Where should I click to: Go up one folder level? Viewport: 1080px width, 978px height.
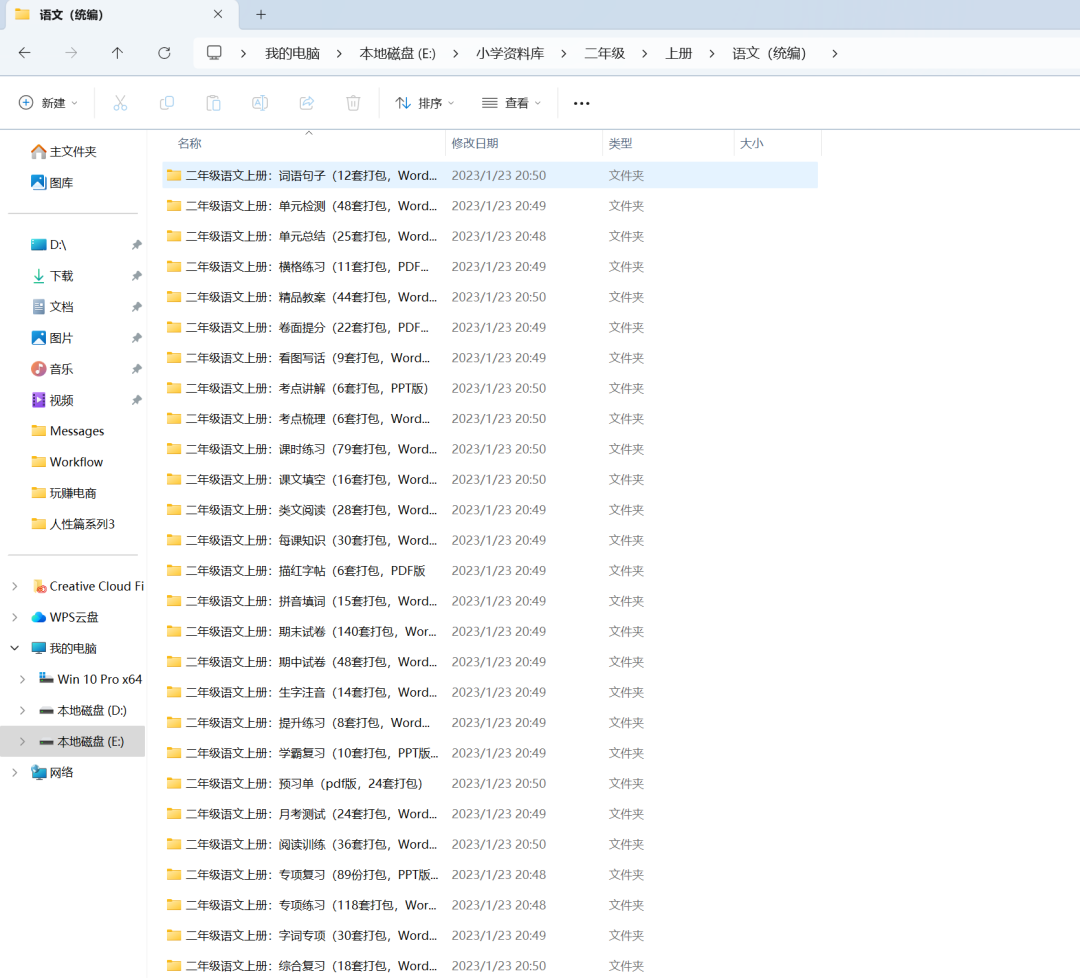[117, 53]
